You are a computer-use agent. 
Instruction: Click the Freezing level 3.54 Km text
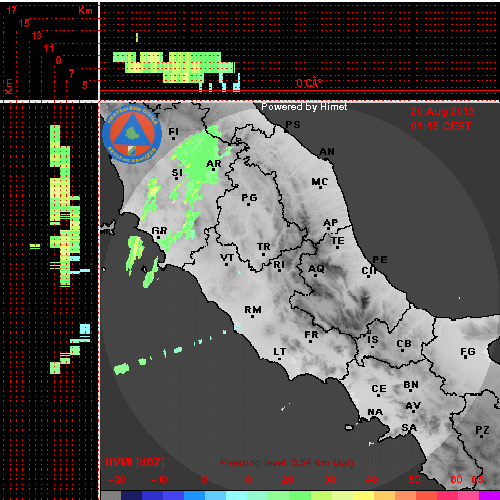[287, 463]
